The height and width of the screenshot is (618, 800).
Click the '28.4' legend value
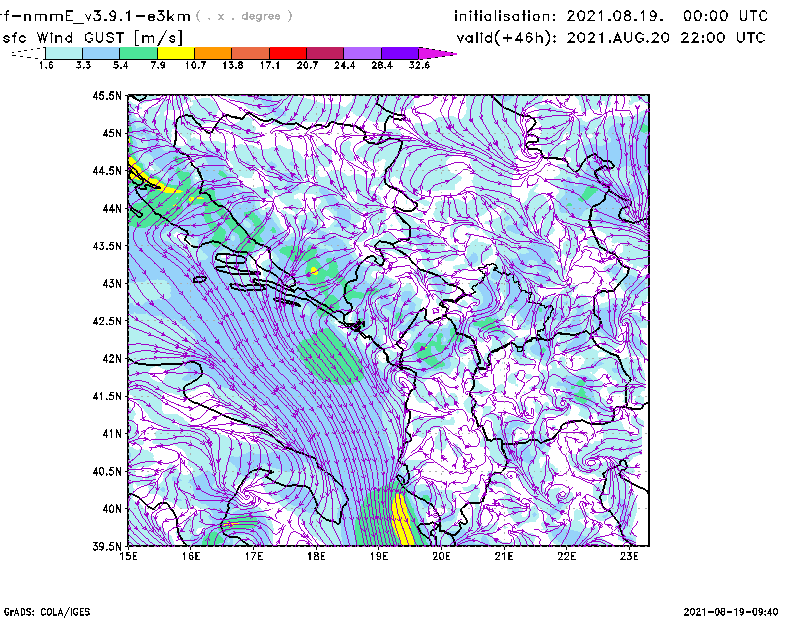click(382, 65)
